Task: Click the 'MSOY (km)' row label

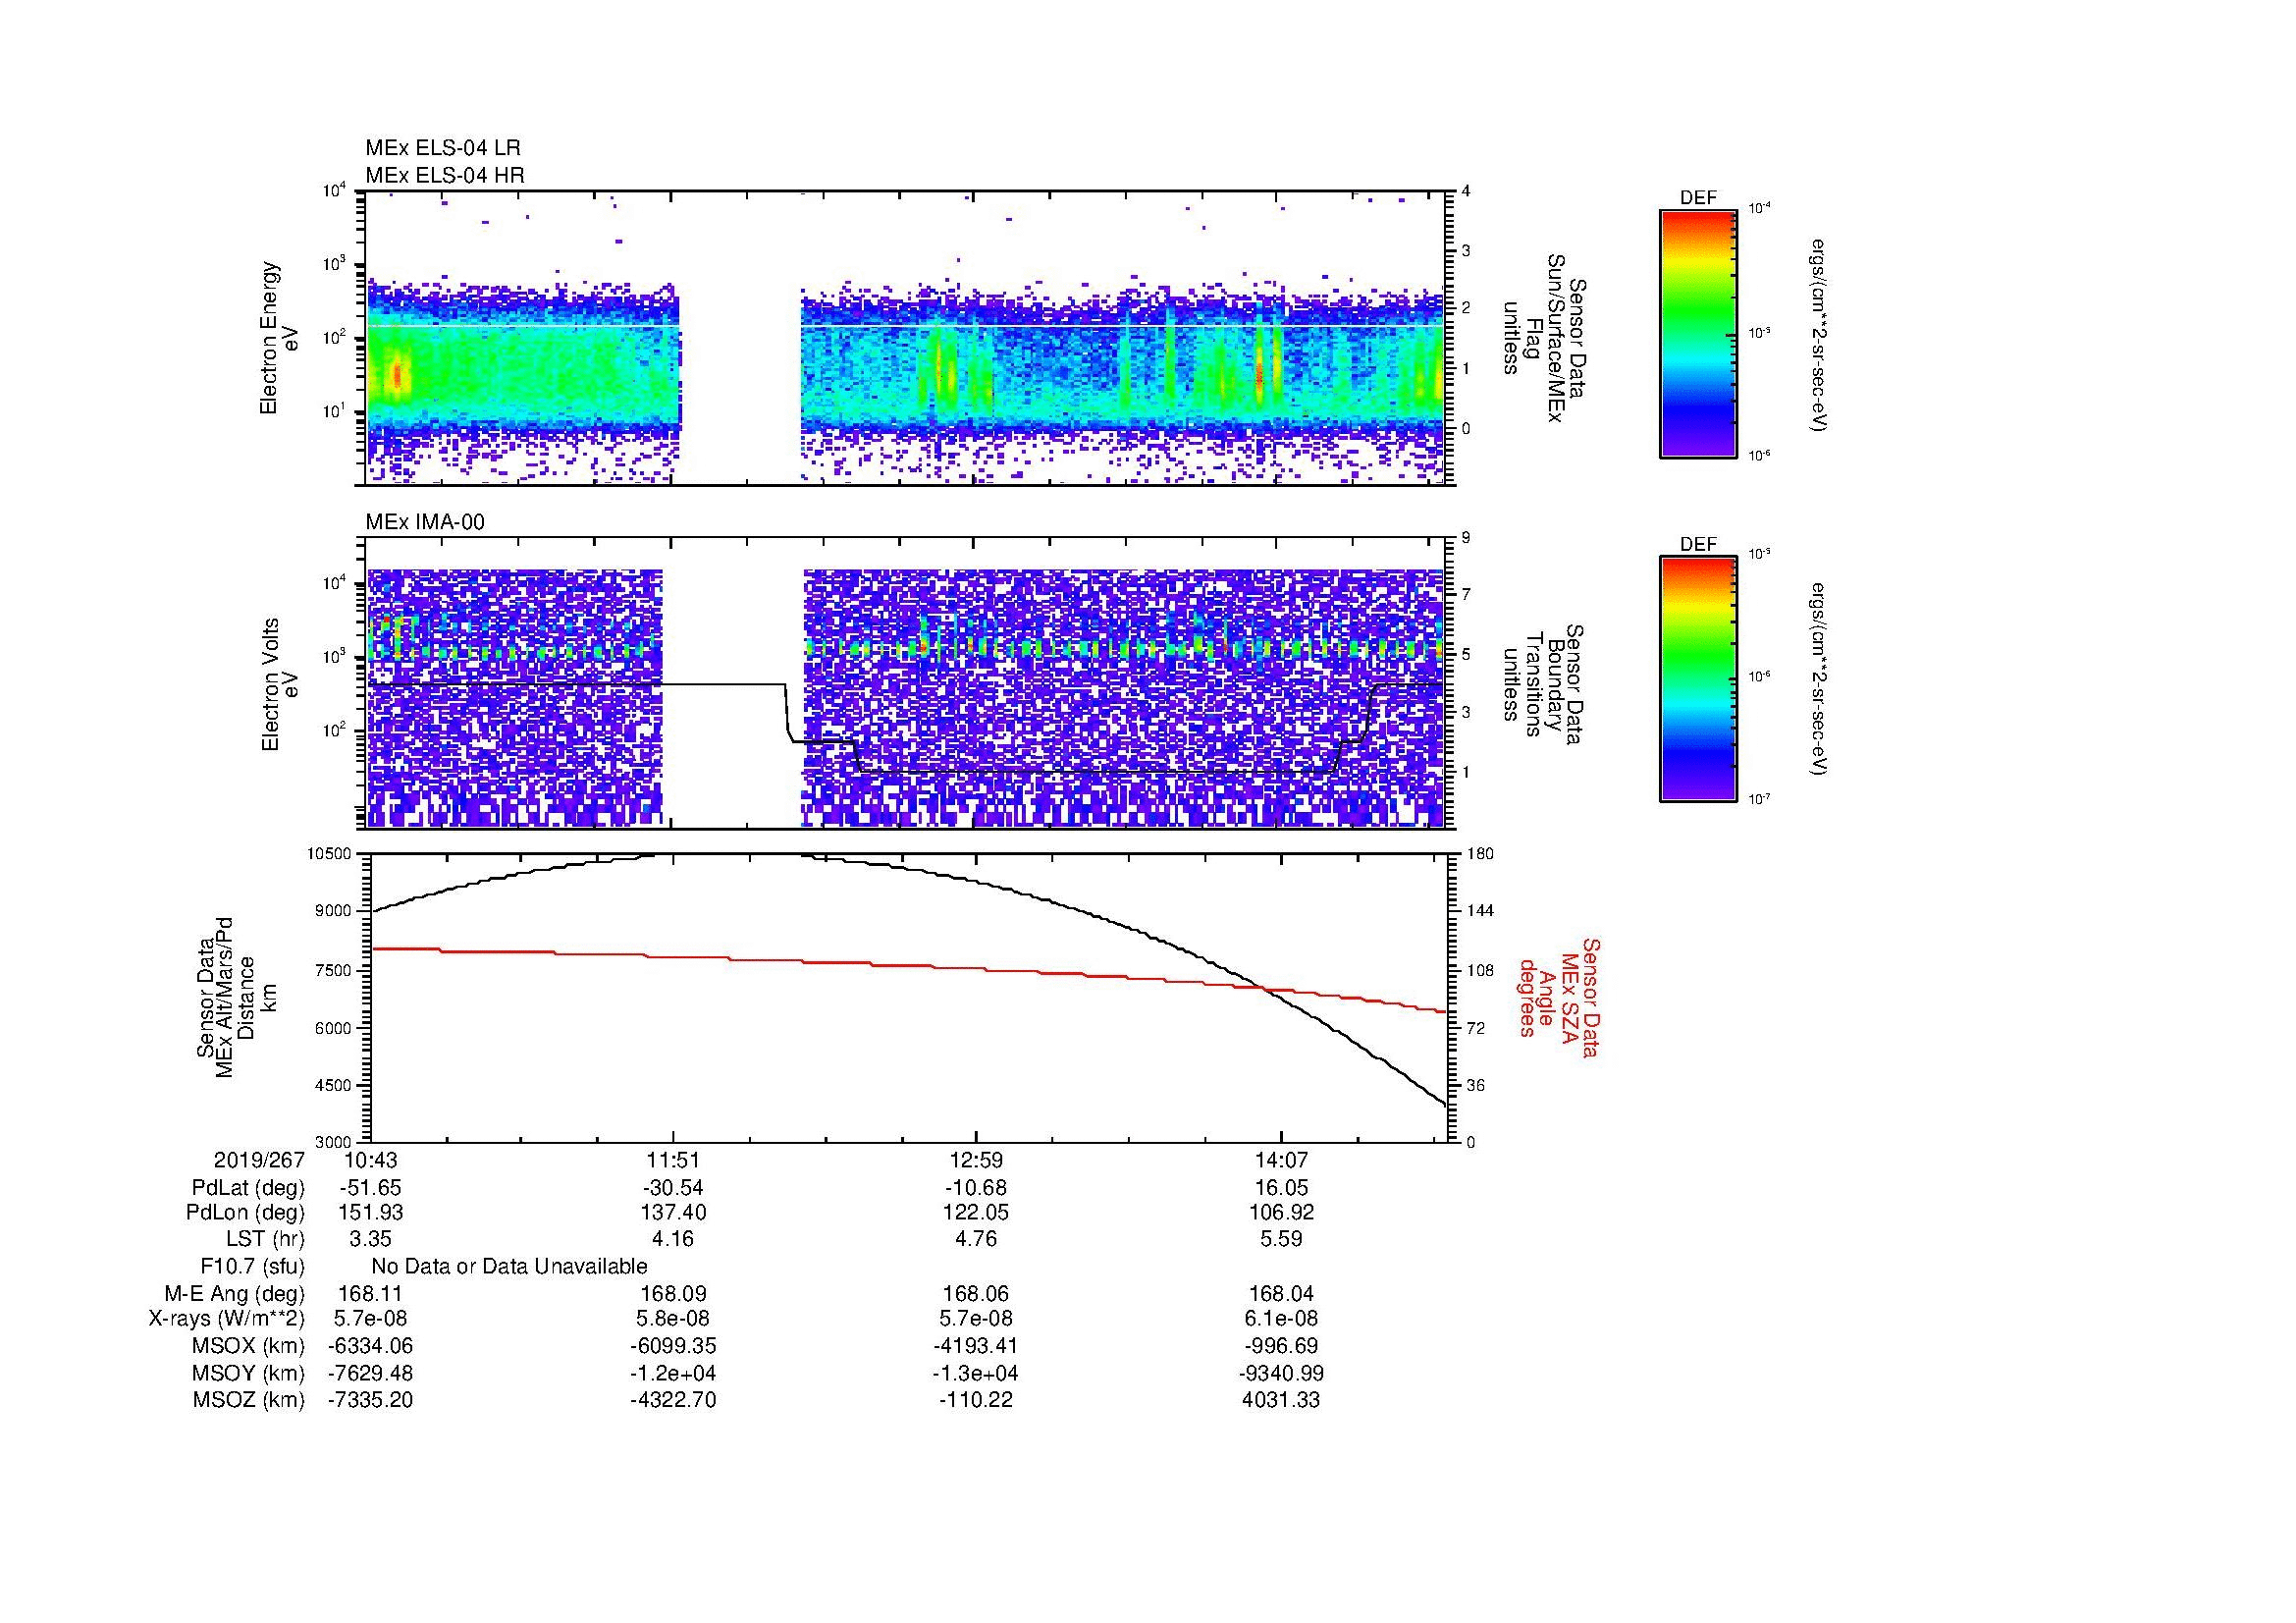Action: coord(248,1373)
